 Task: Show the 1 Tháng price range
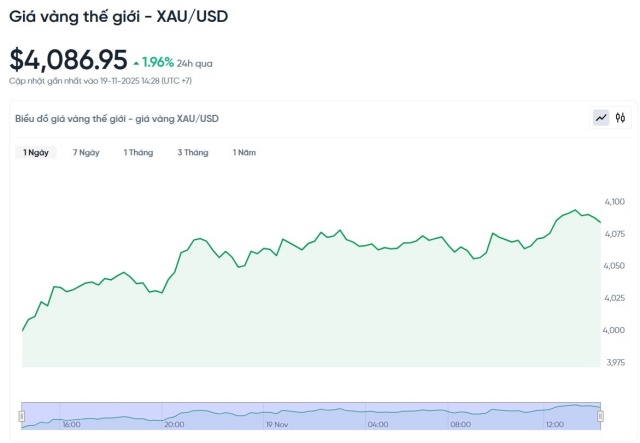click(138, 153)
